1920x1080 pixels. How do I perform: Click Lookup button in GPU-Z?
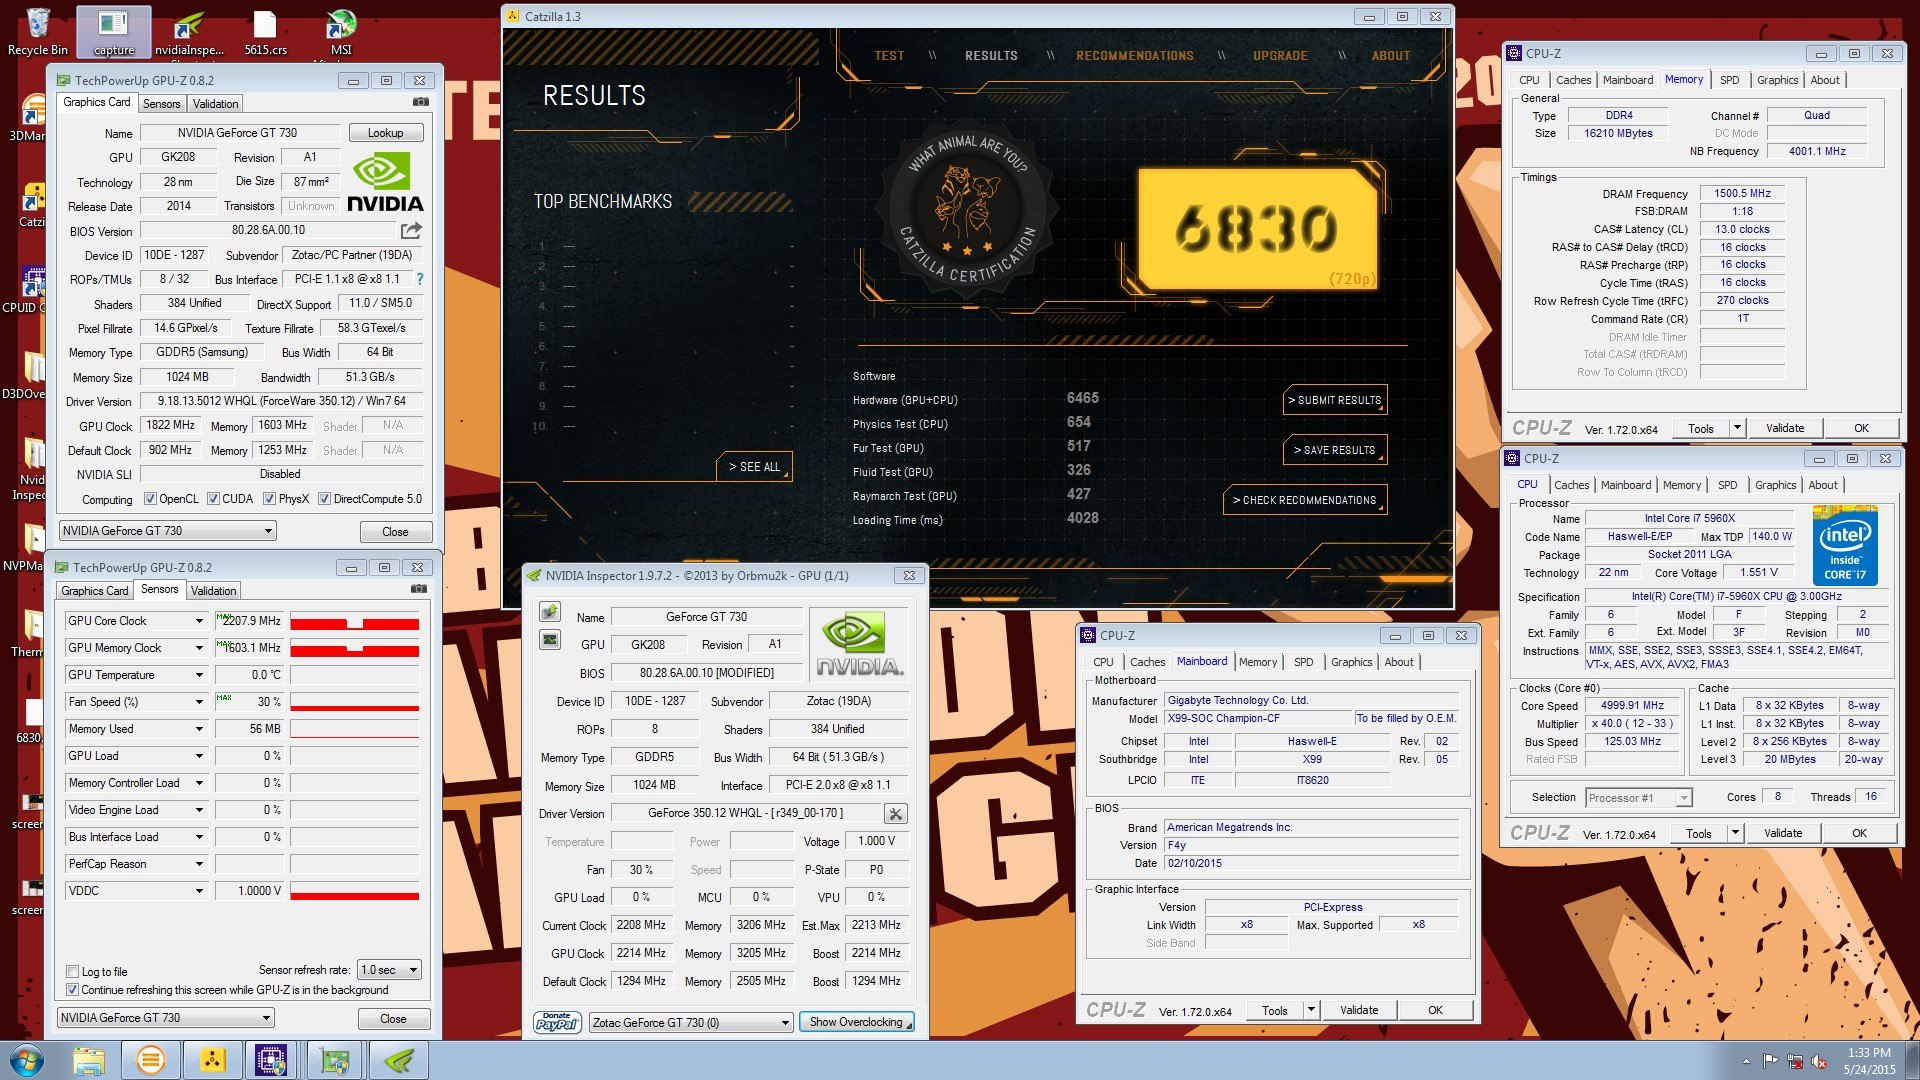pyautogui.click(x=385, y=133)
